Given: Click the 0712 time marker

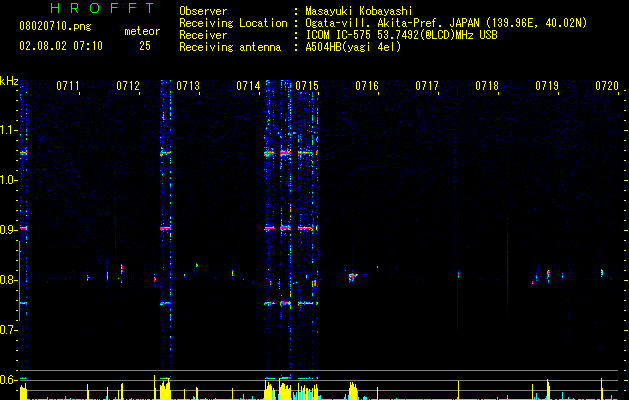Looking at the screenshot, I should click(128, 86).
